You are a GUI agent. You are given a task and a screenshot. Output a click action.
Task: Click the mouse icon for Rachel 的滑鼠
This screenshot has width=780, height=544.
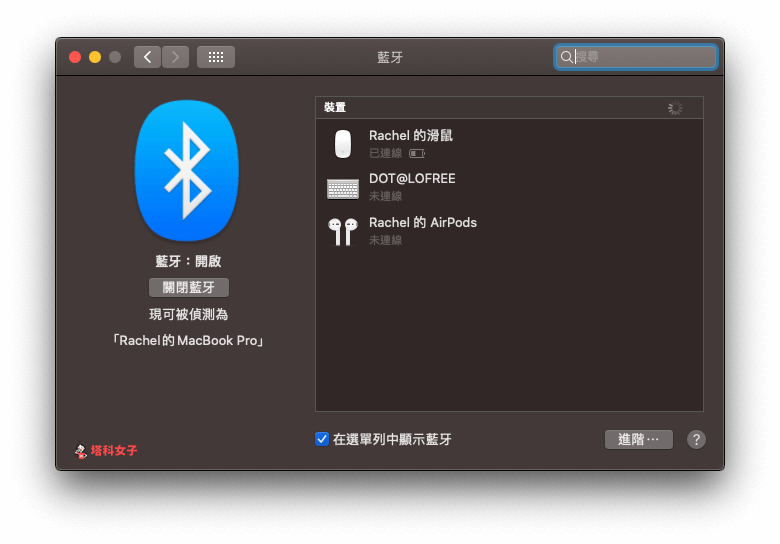point(343,144)
